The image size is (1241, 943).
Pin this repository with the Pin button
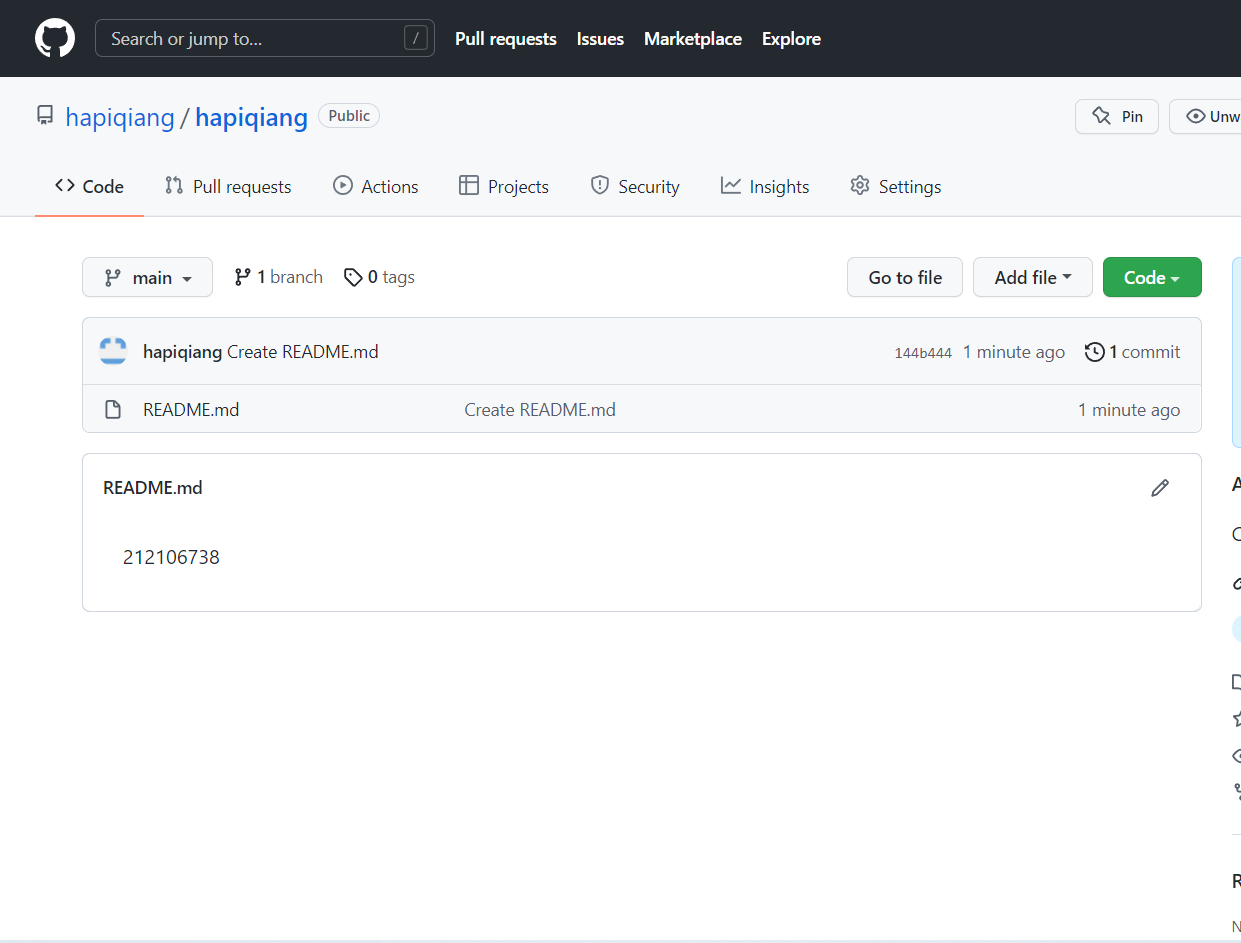click(1117, 116)
